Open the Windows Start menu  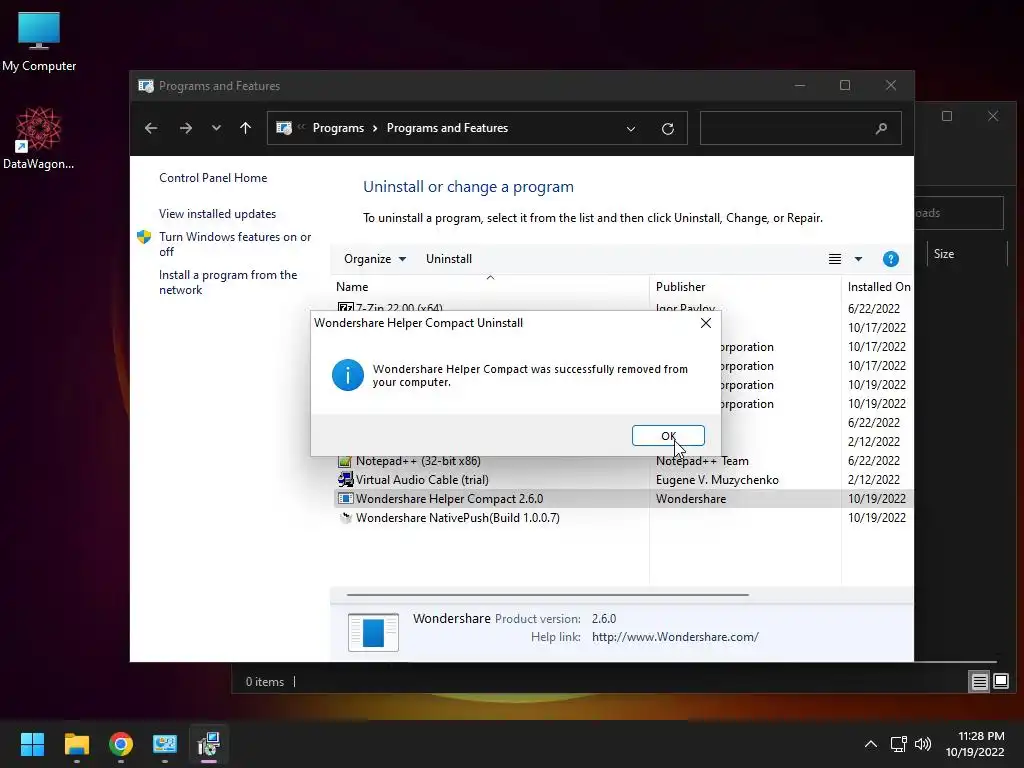[32, 744]
